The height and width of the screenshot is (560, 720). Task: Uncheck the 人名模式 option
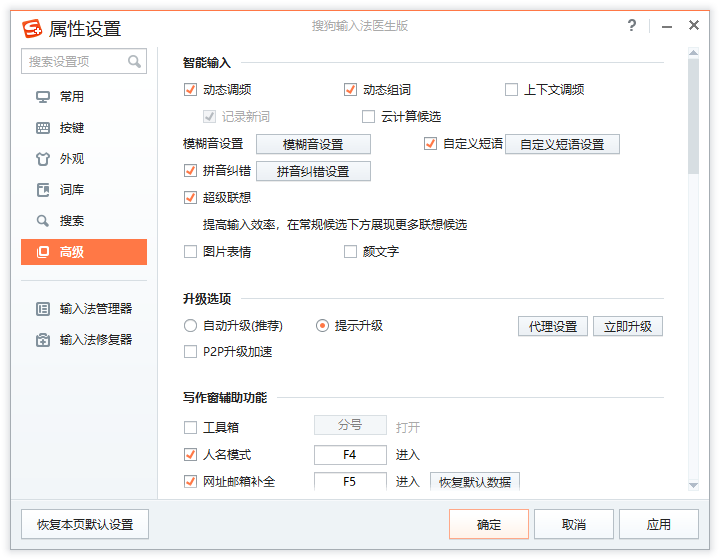click(x=190, y=455)
